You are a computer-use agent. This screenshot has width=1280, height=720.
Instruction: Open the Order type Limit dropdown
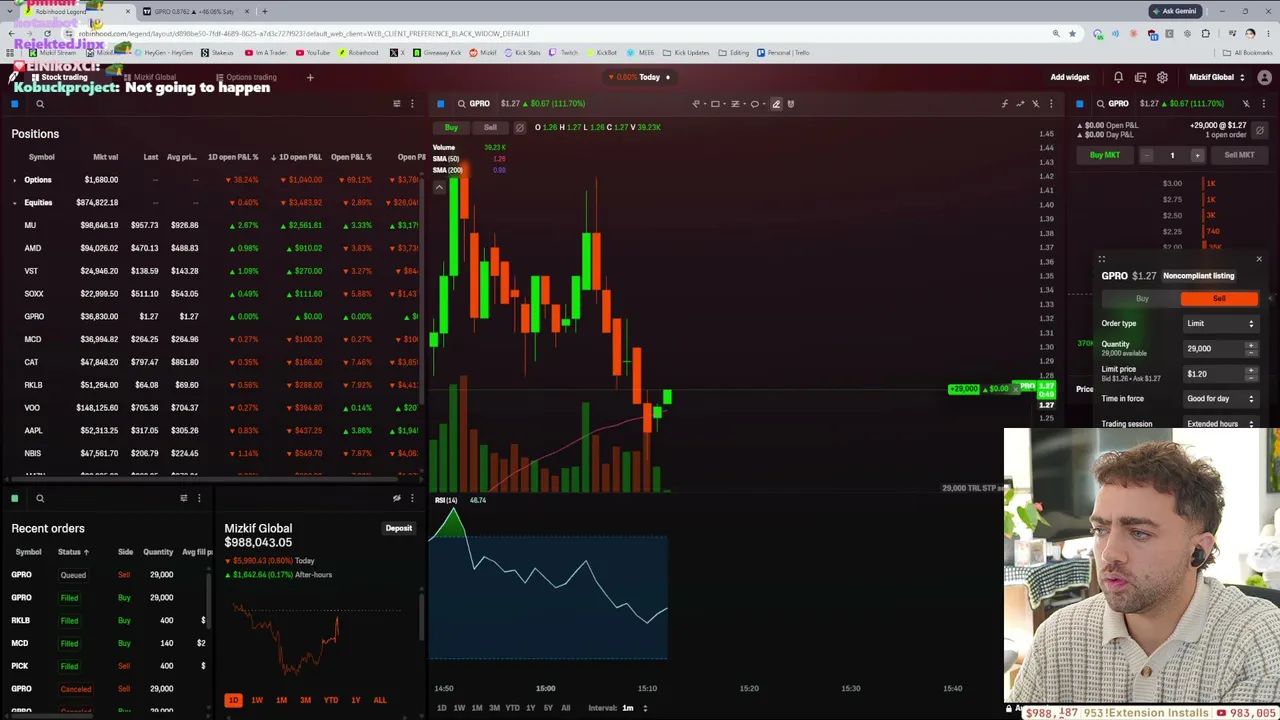coord(1220,324)
